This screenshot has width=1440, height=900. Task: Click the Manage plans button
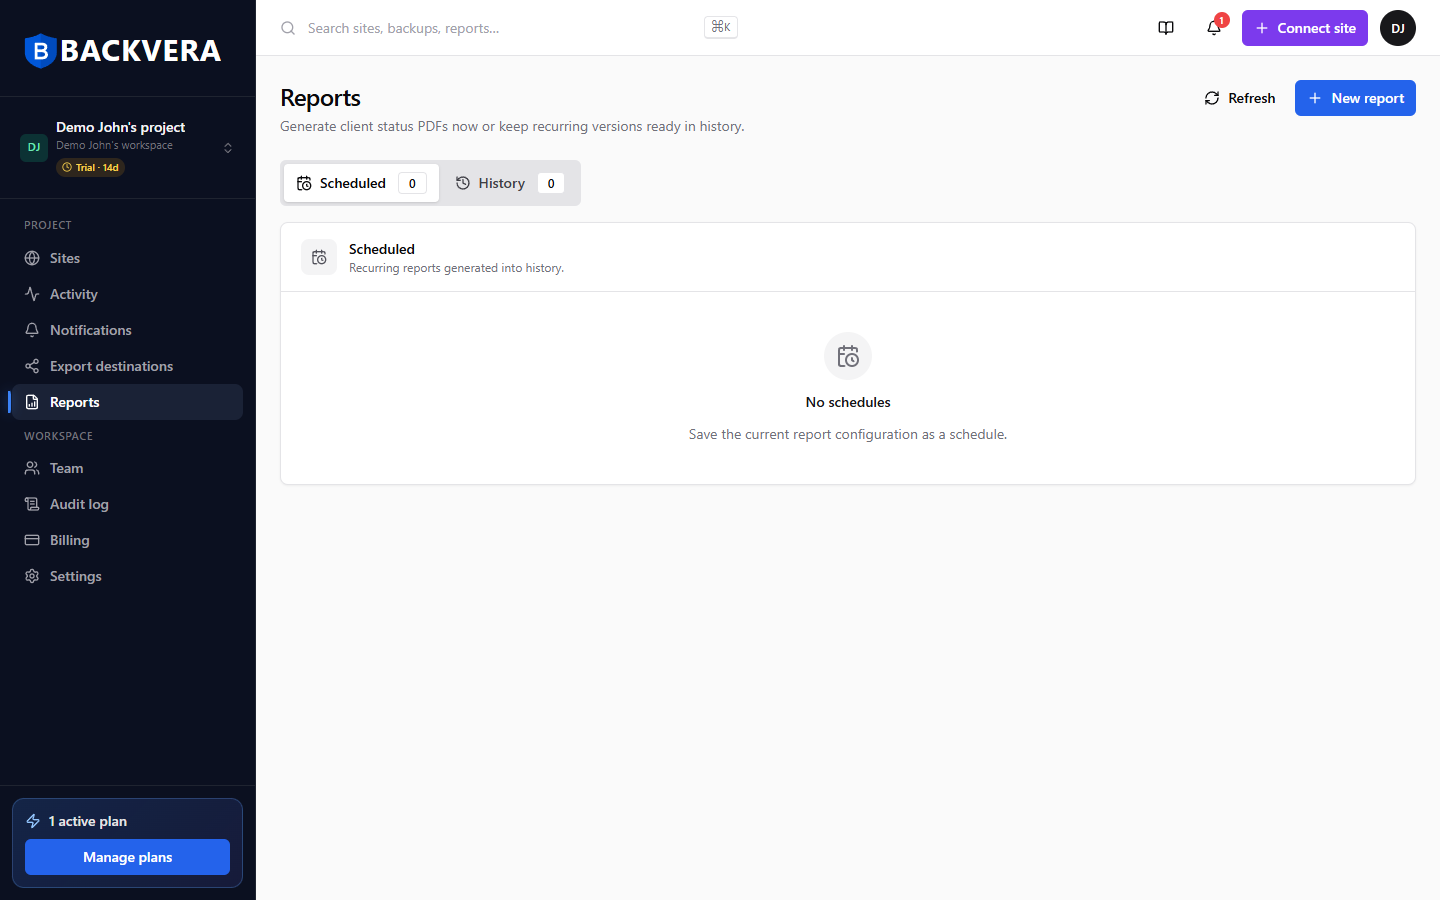click(x=127, y=857)
